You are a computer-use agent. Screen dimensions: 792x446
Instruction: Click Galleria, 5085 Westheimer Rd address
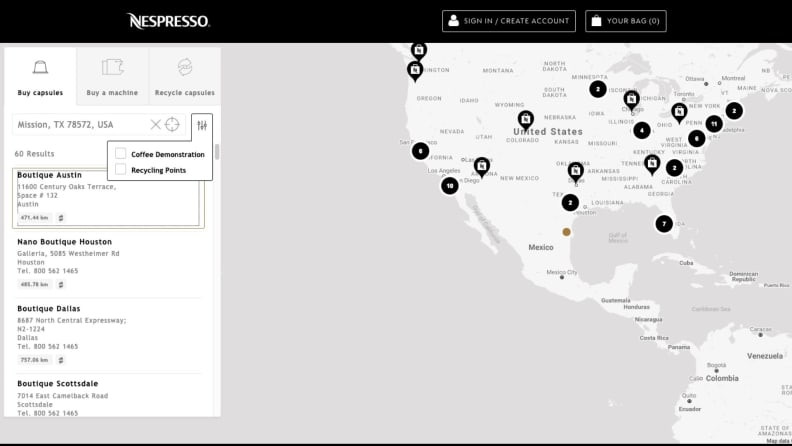tap(68, 254)
